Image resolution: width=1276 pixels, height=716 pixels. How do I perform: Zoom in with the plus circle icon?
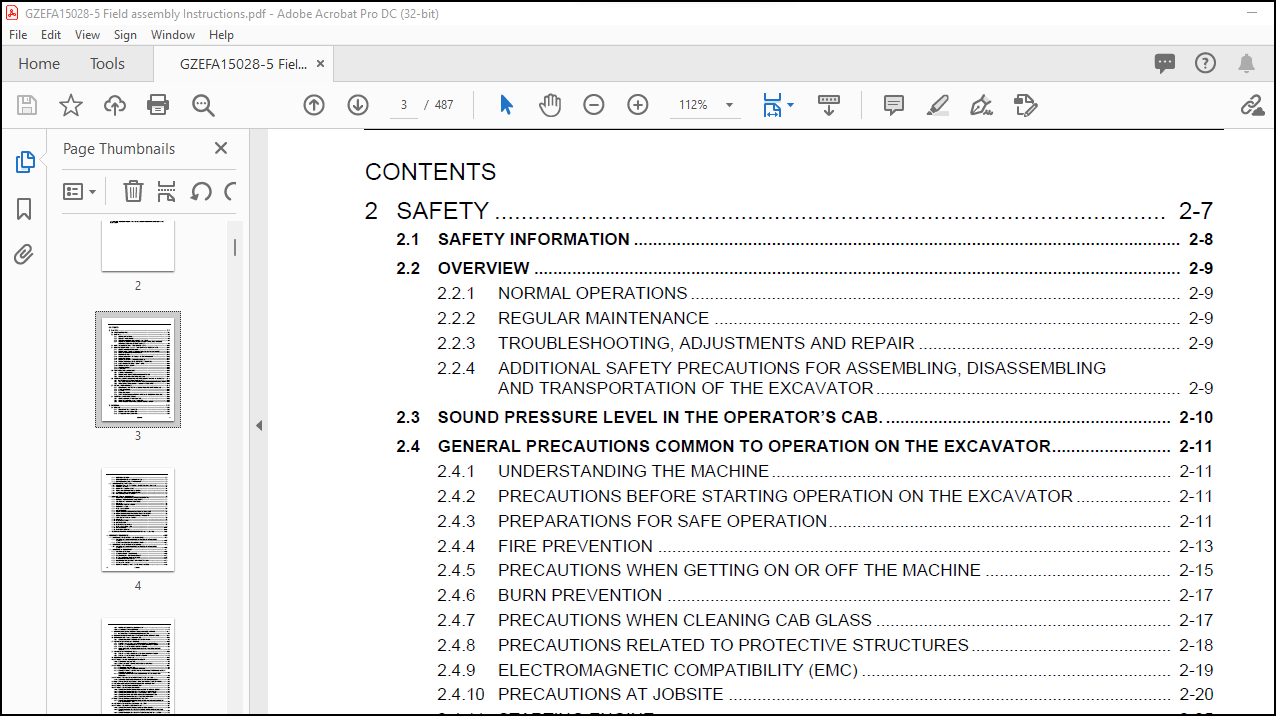point(638,105)
